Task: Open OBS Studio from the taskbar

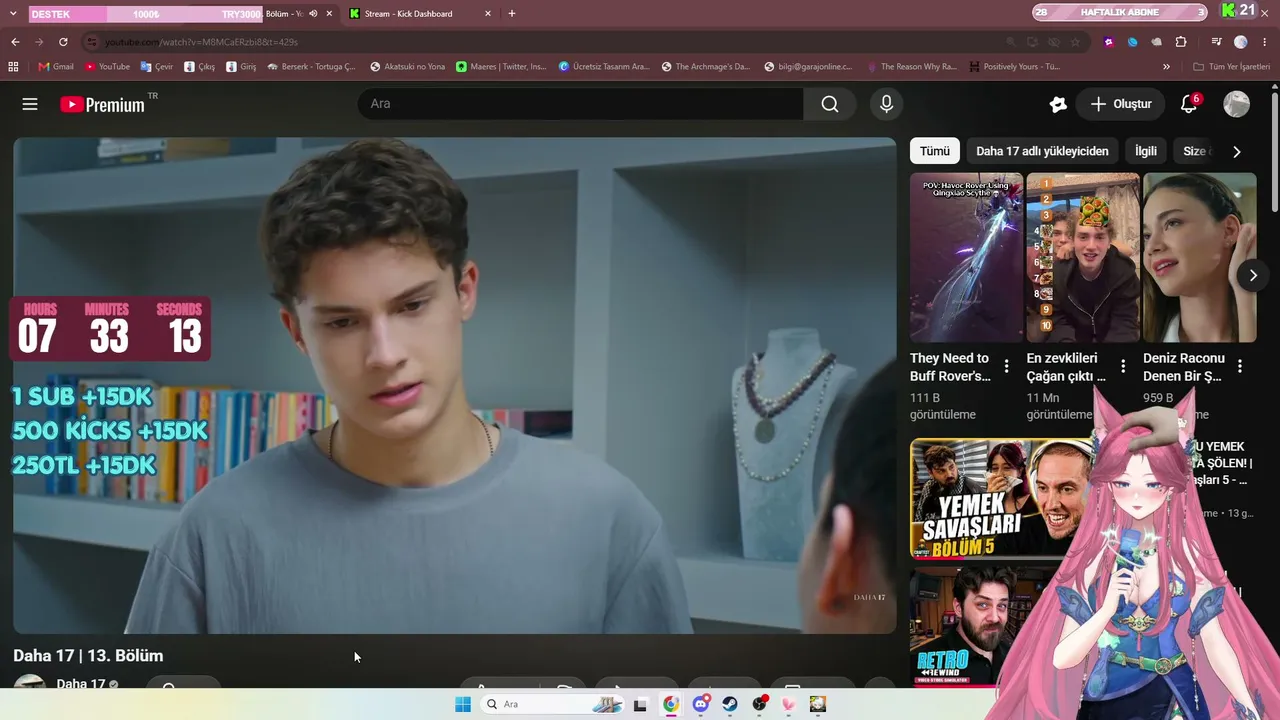Action: [760, 704]
